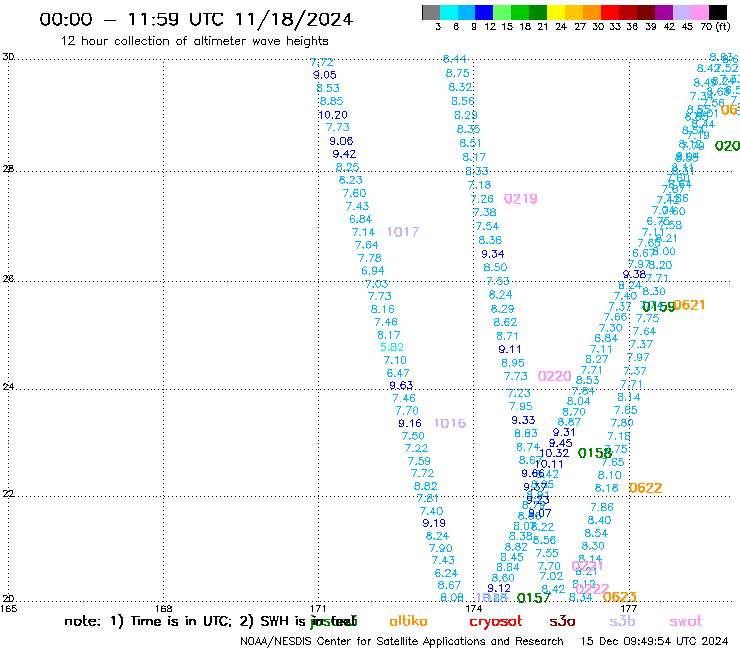Click the yellow 24 ft legend swatch
Screen dimensions: 740x650
[x=556, y=12]
